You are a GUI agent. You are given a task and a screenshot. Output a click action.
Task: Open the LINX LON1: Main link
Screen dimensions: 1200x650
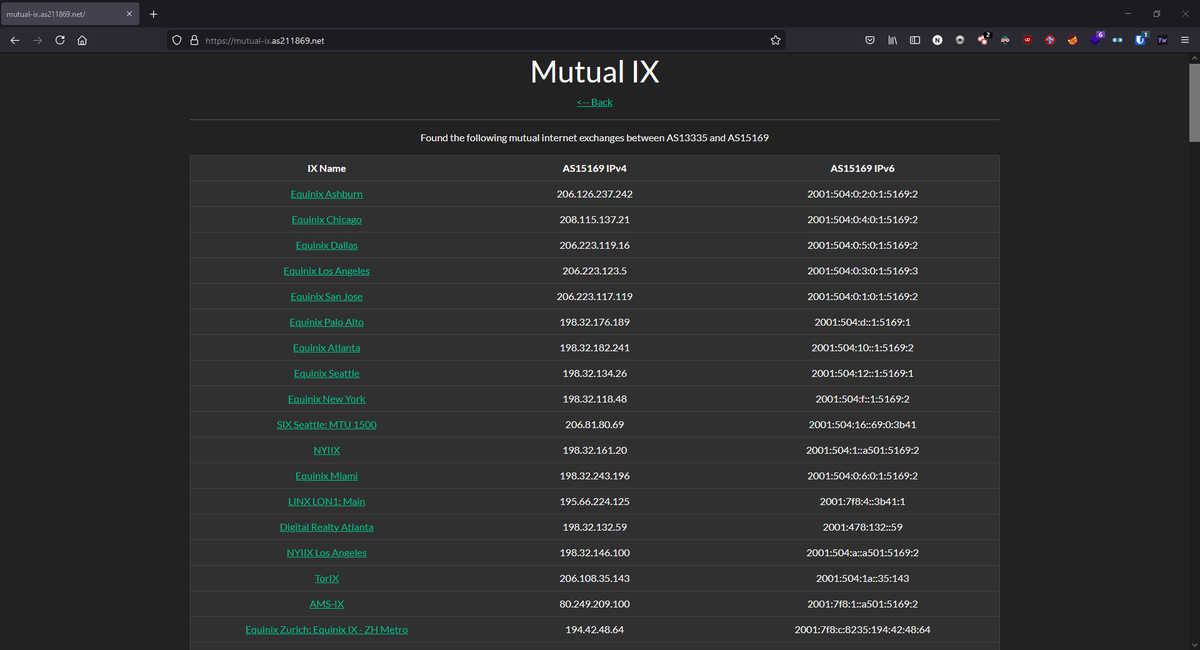tap(326, 502)
